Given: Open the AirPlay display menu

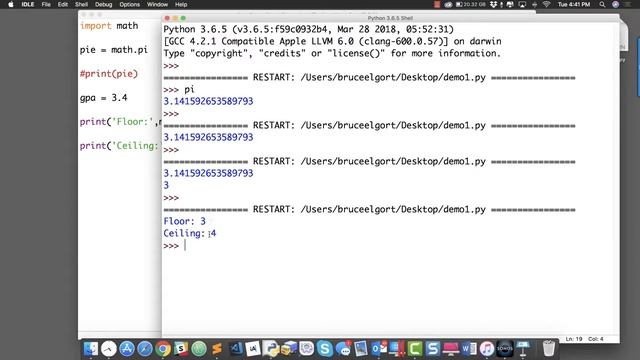Looking at the screenshot, I should click(522, 4).
